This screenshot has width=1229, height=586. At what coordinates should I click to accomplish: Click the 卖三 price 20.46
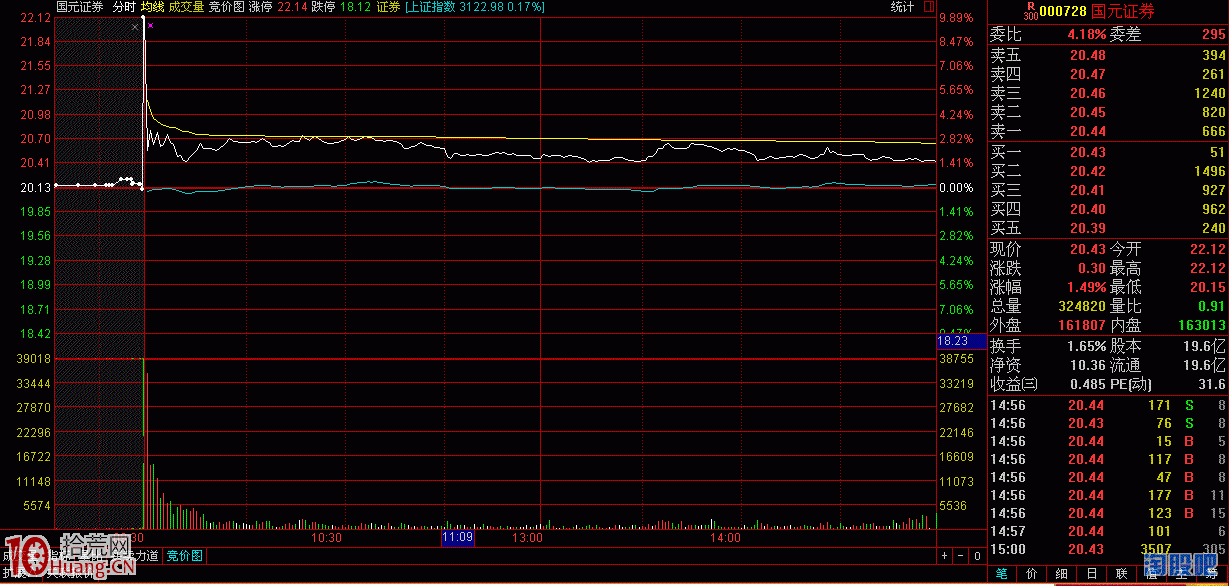pyautogui.click(x=1088, y=93)
